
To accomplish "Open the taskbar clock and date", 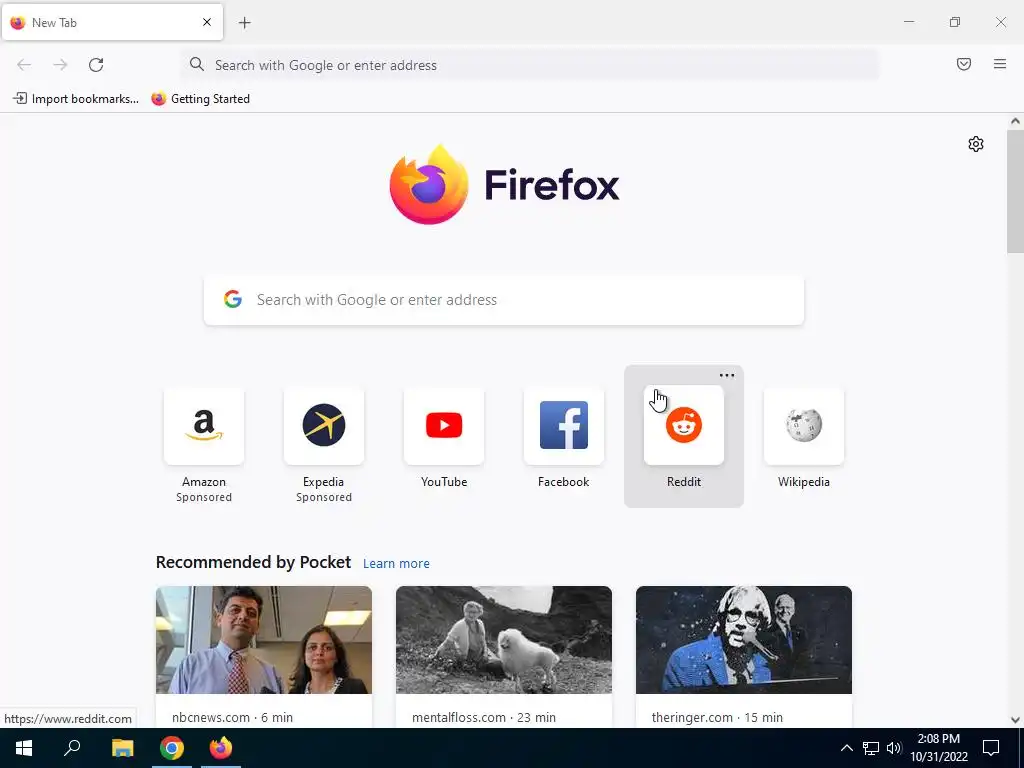I will [x=938, y=748].
